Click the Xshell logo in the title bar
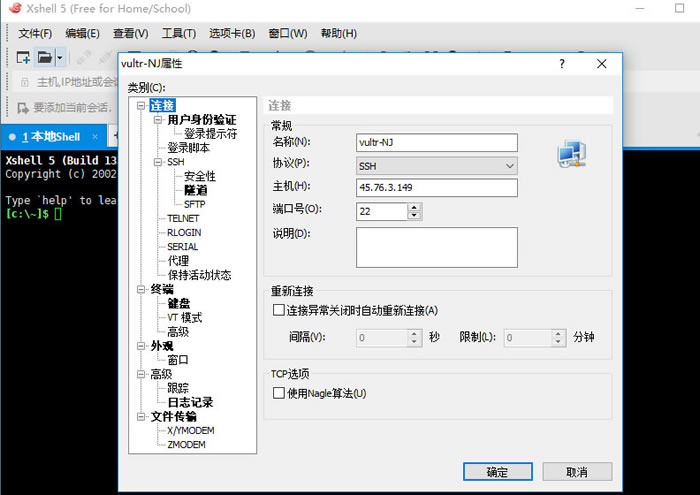 [x=15, y=8]
